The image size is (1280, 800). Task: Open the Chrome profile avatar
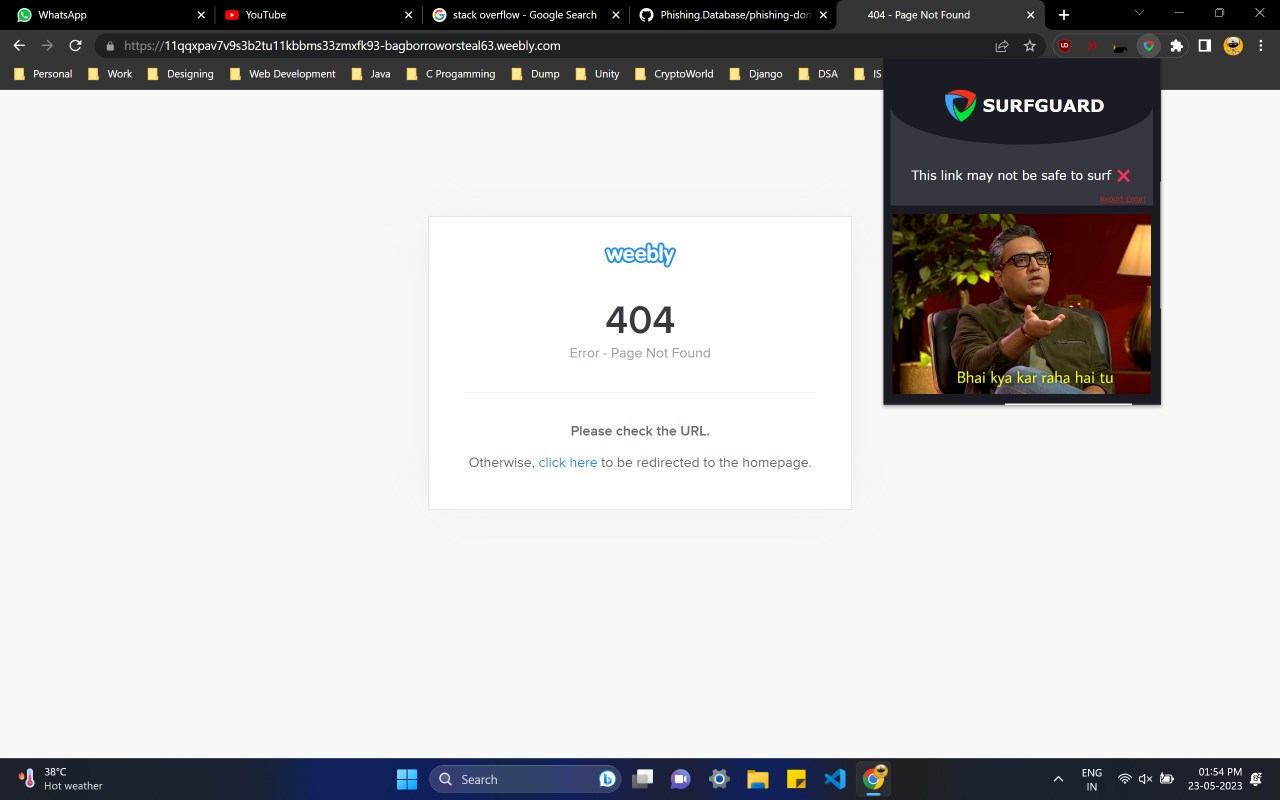coord(1233,46)
